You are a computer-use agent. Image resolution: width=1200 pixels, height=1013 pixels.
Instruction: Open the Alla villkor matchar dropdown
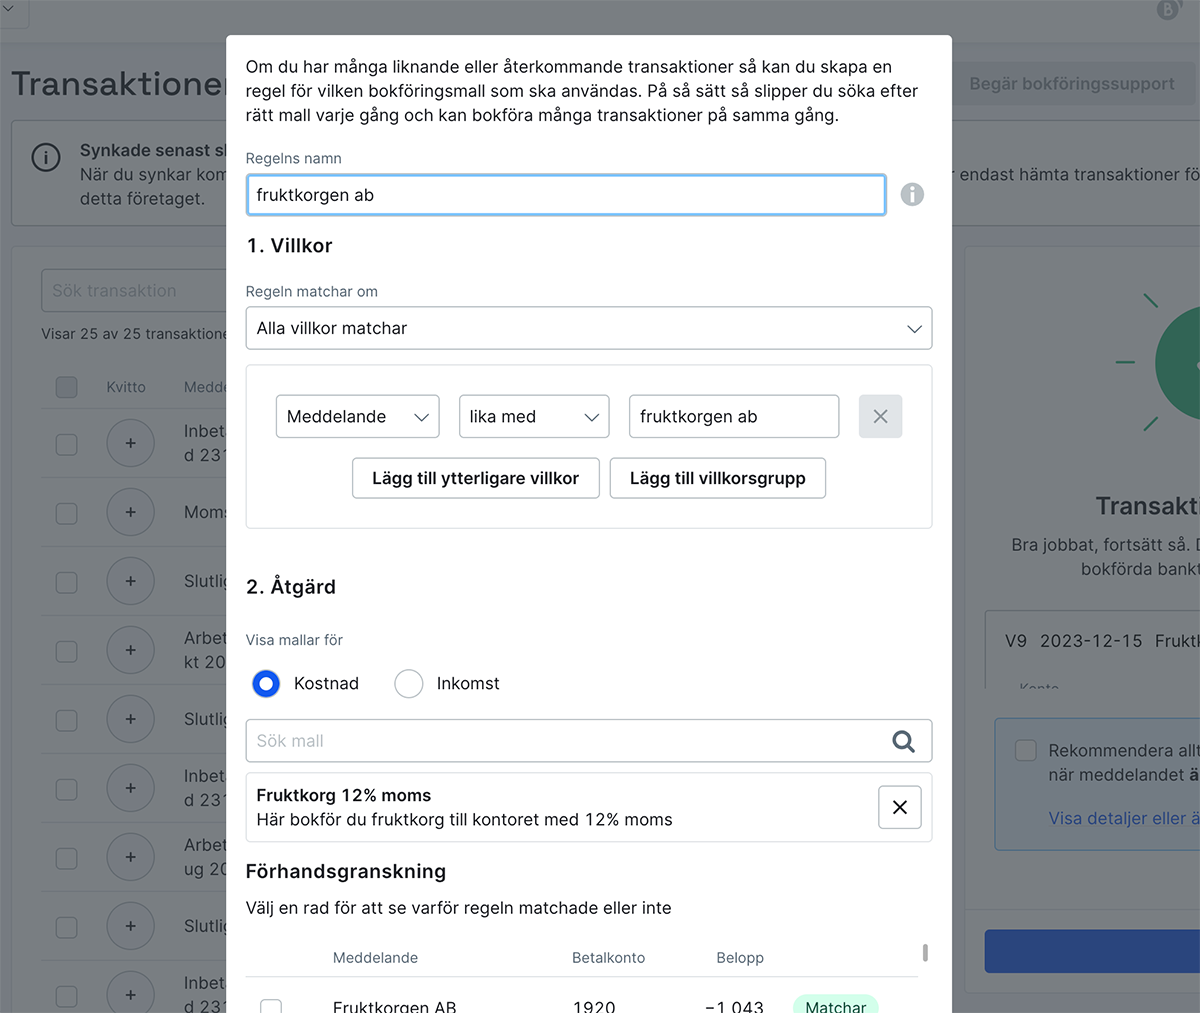(588, 328)
